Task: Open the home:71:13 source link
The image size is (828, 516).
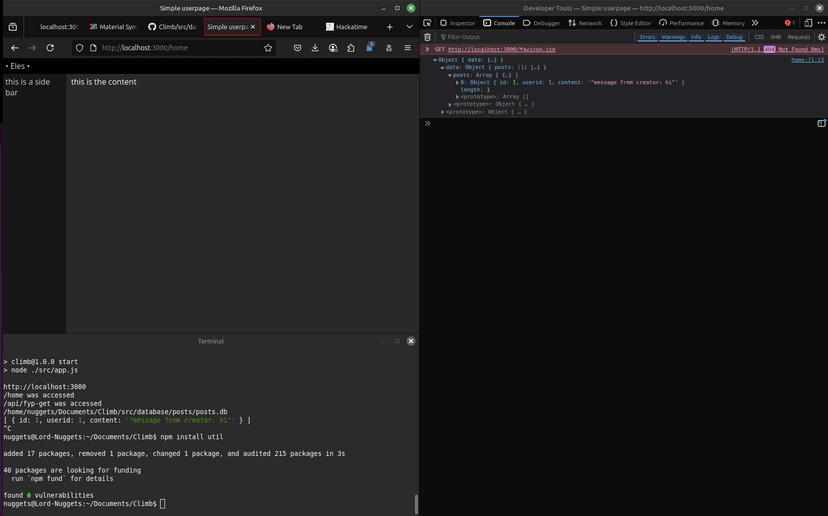Action: click(807, 60)
